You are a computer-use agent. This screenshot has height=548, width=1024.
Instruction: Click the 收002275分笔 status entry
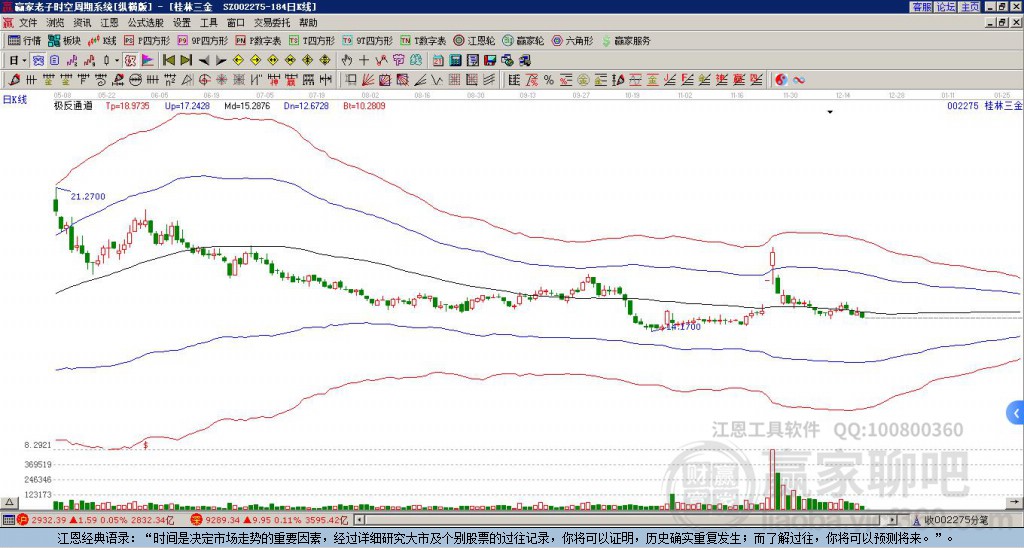coord(956,520)
